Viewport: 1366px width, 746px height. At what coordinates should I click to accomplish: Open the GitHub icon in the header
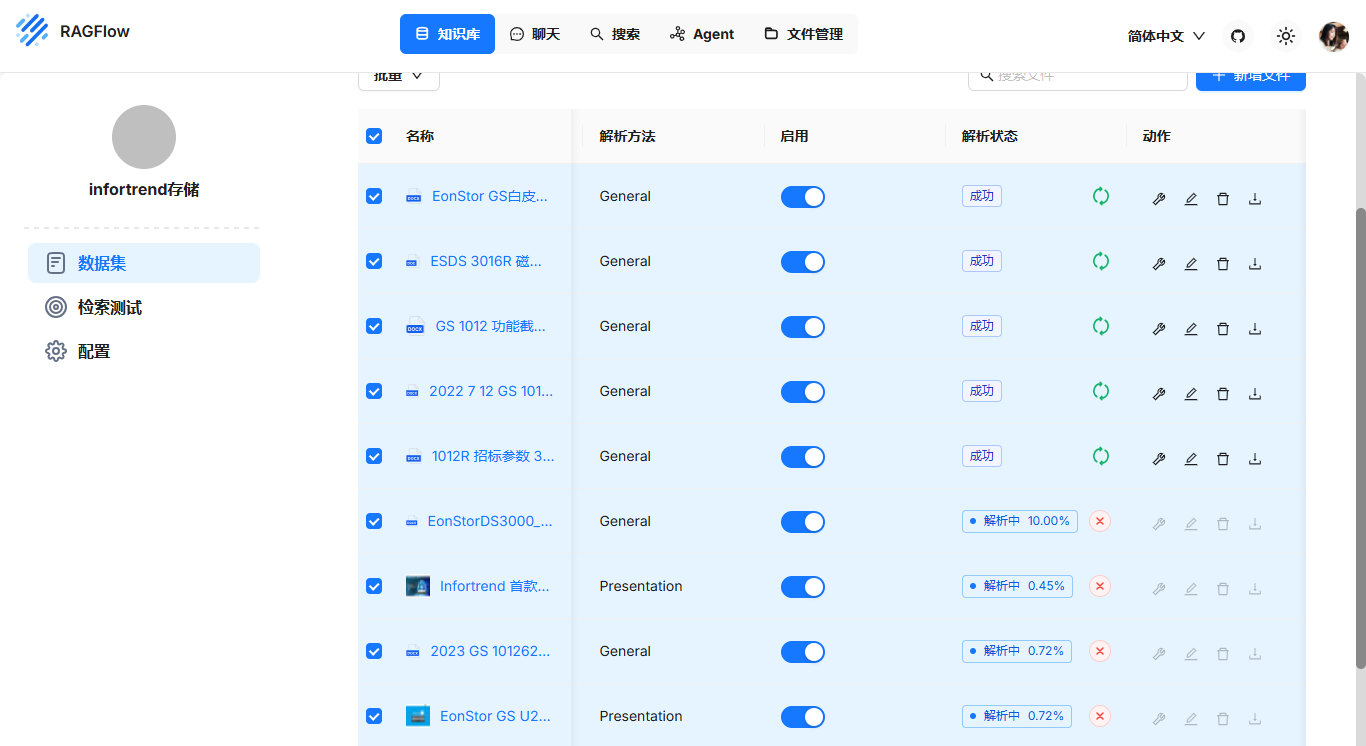1237,35
